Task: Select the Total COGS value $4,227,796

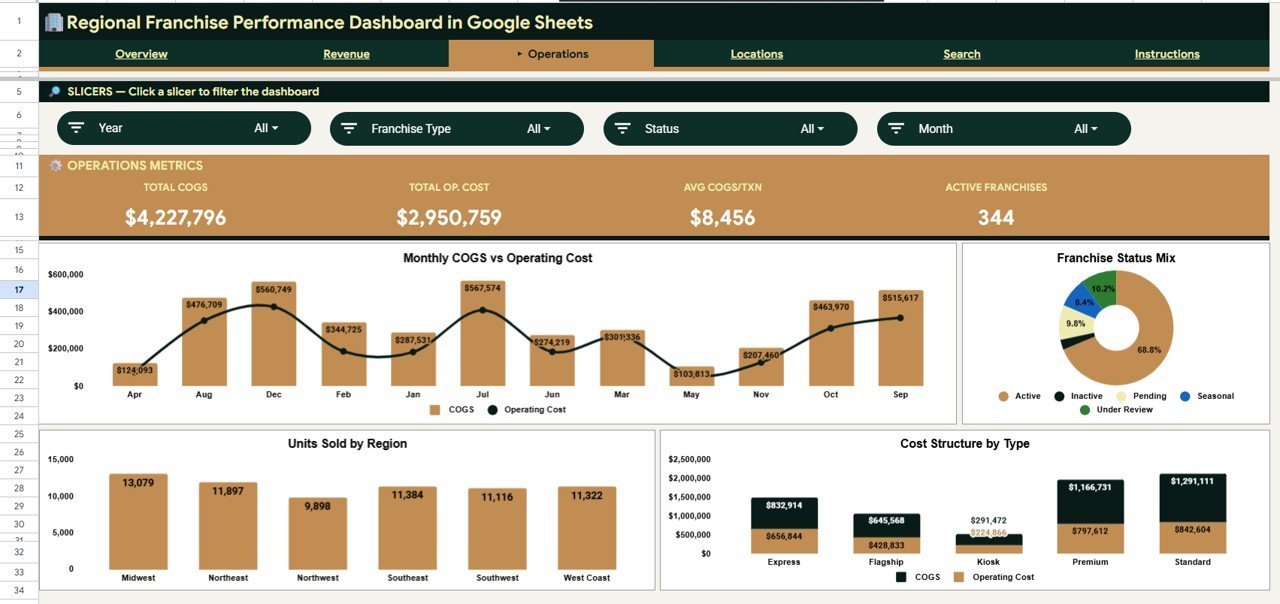Action: [x=176, y=217]
